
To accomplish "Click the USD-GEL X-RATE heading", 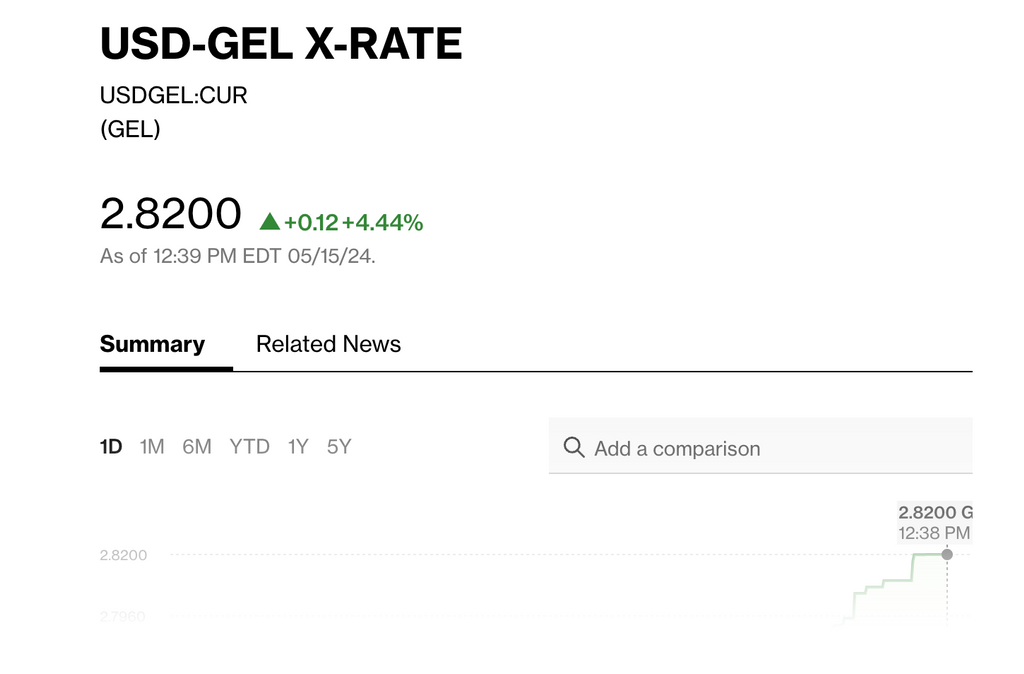I will (281, 44).
